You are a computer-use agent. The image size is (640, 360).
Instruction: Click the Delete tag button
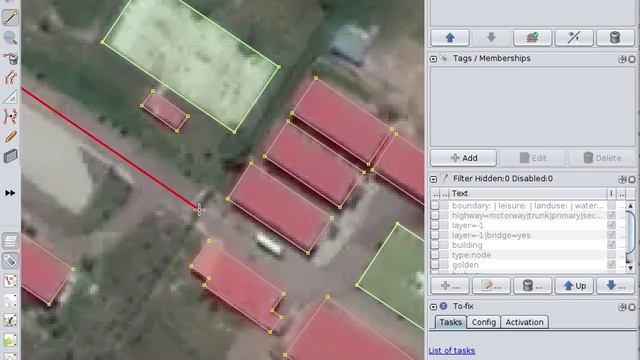[x=602, y=158]
